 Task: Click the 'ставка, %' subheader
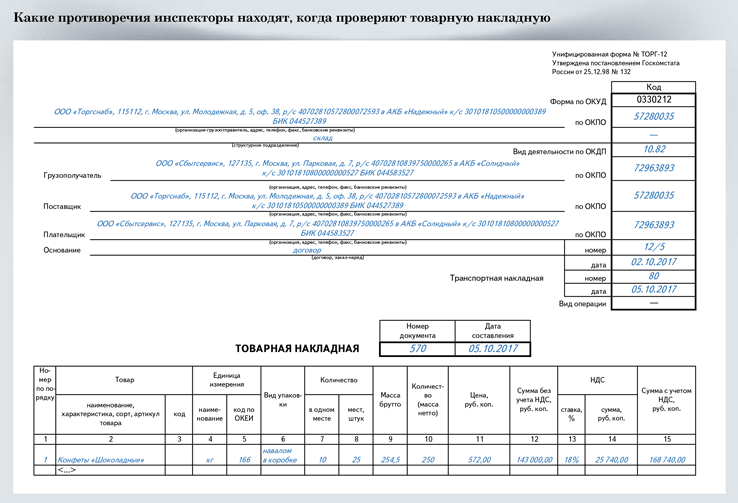(x=571, y=414)
